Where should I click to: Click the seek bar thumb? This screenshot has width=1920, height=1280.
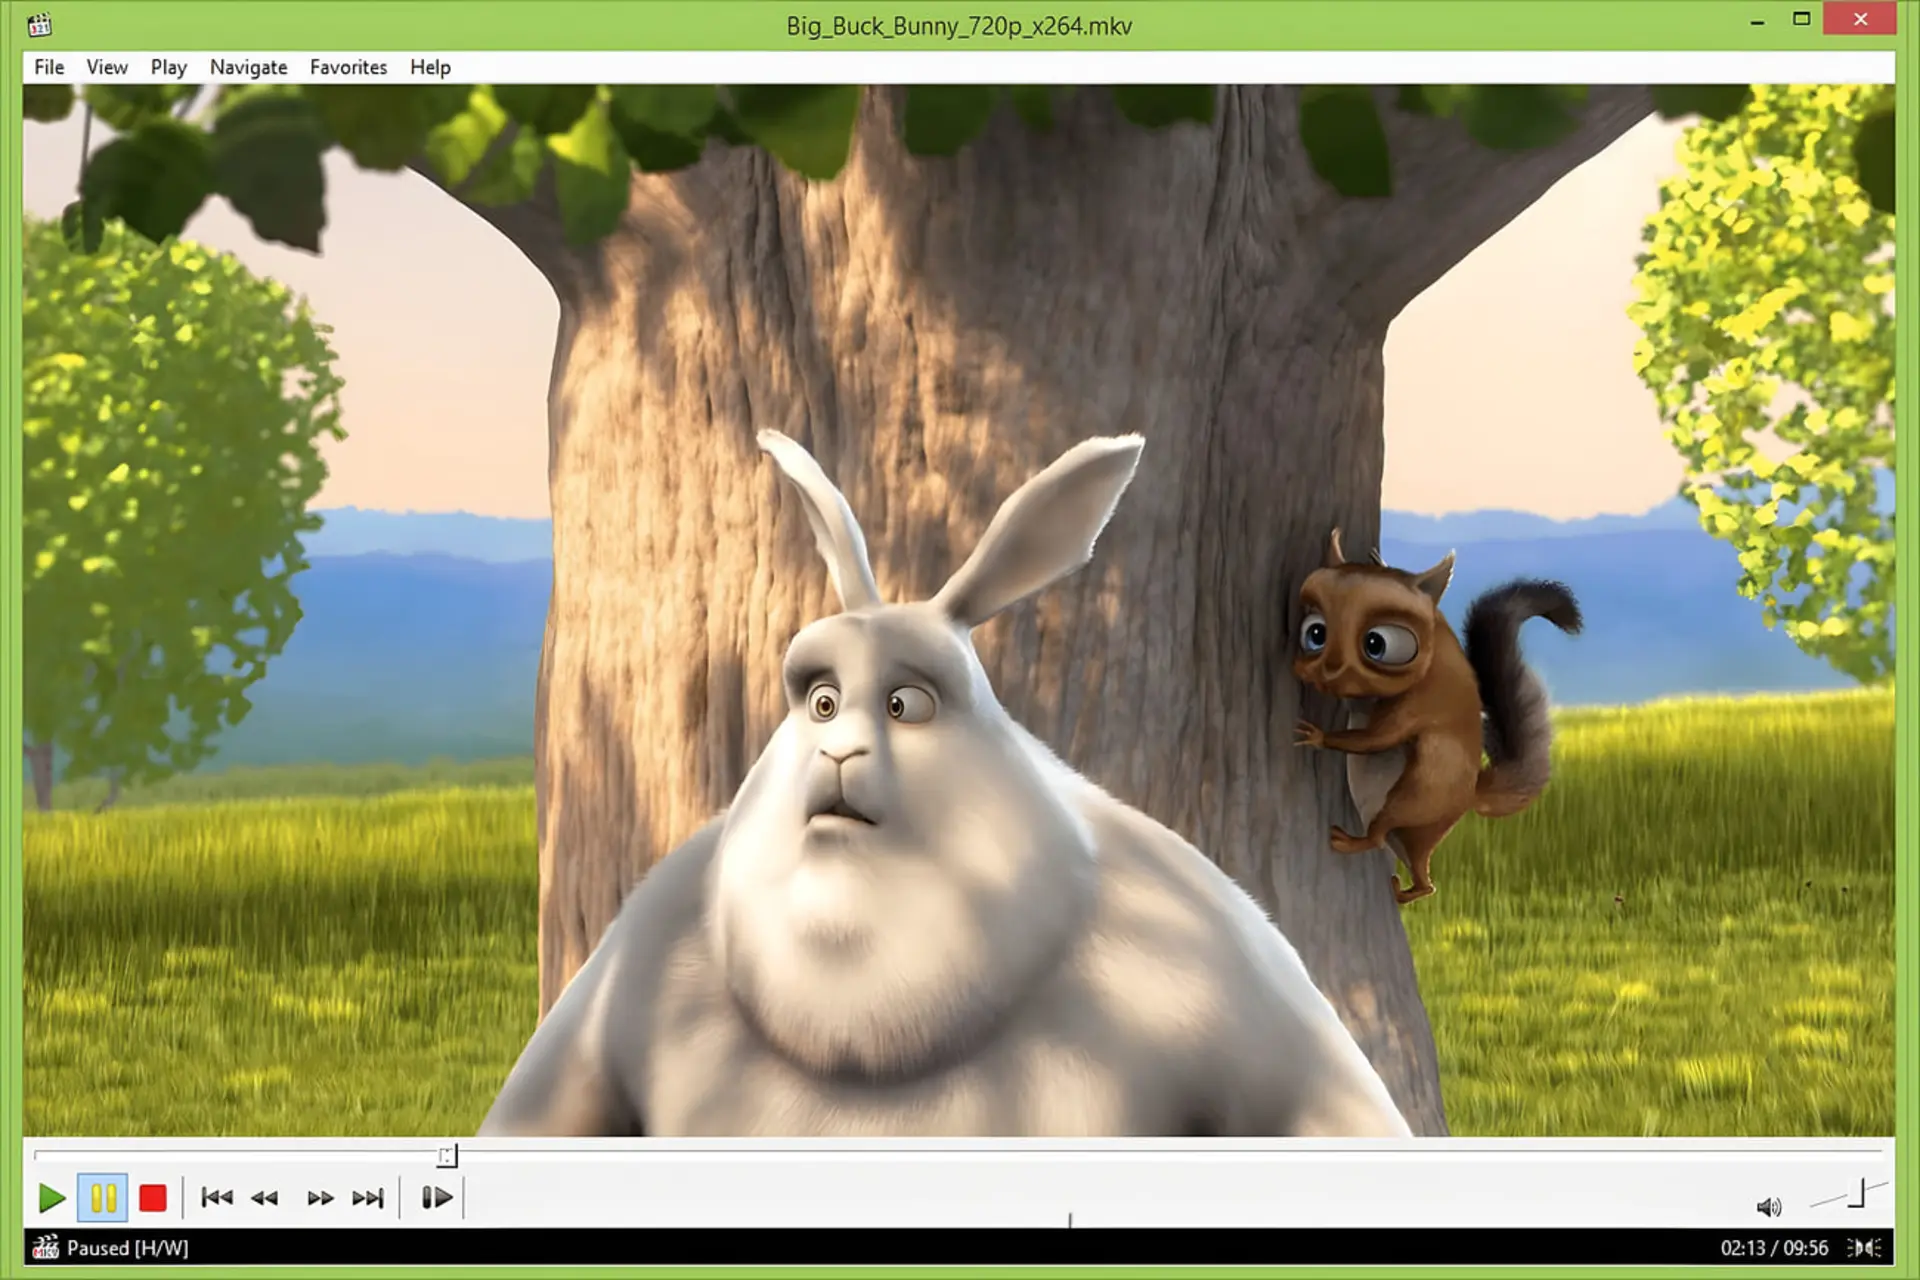(447, 1156)
